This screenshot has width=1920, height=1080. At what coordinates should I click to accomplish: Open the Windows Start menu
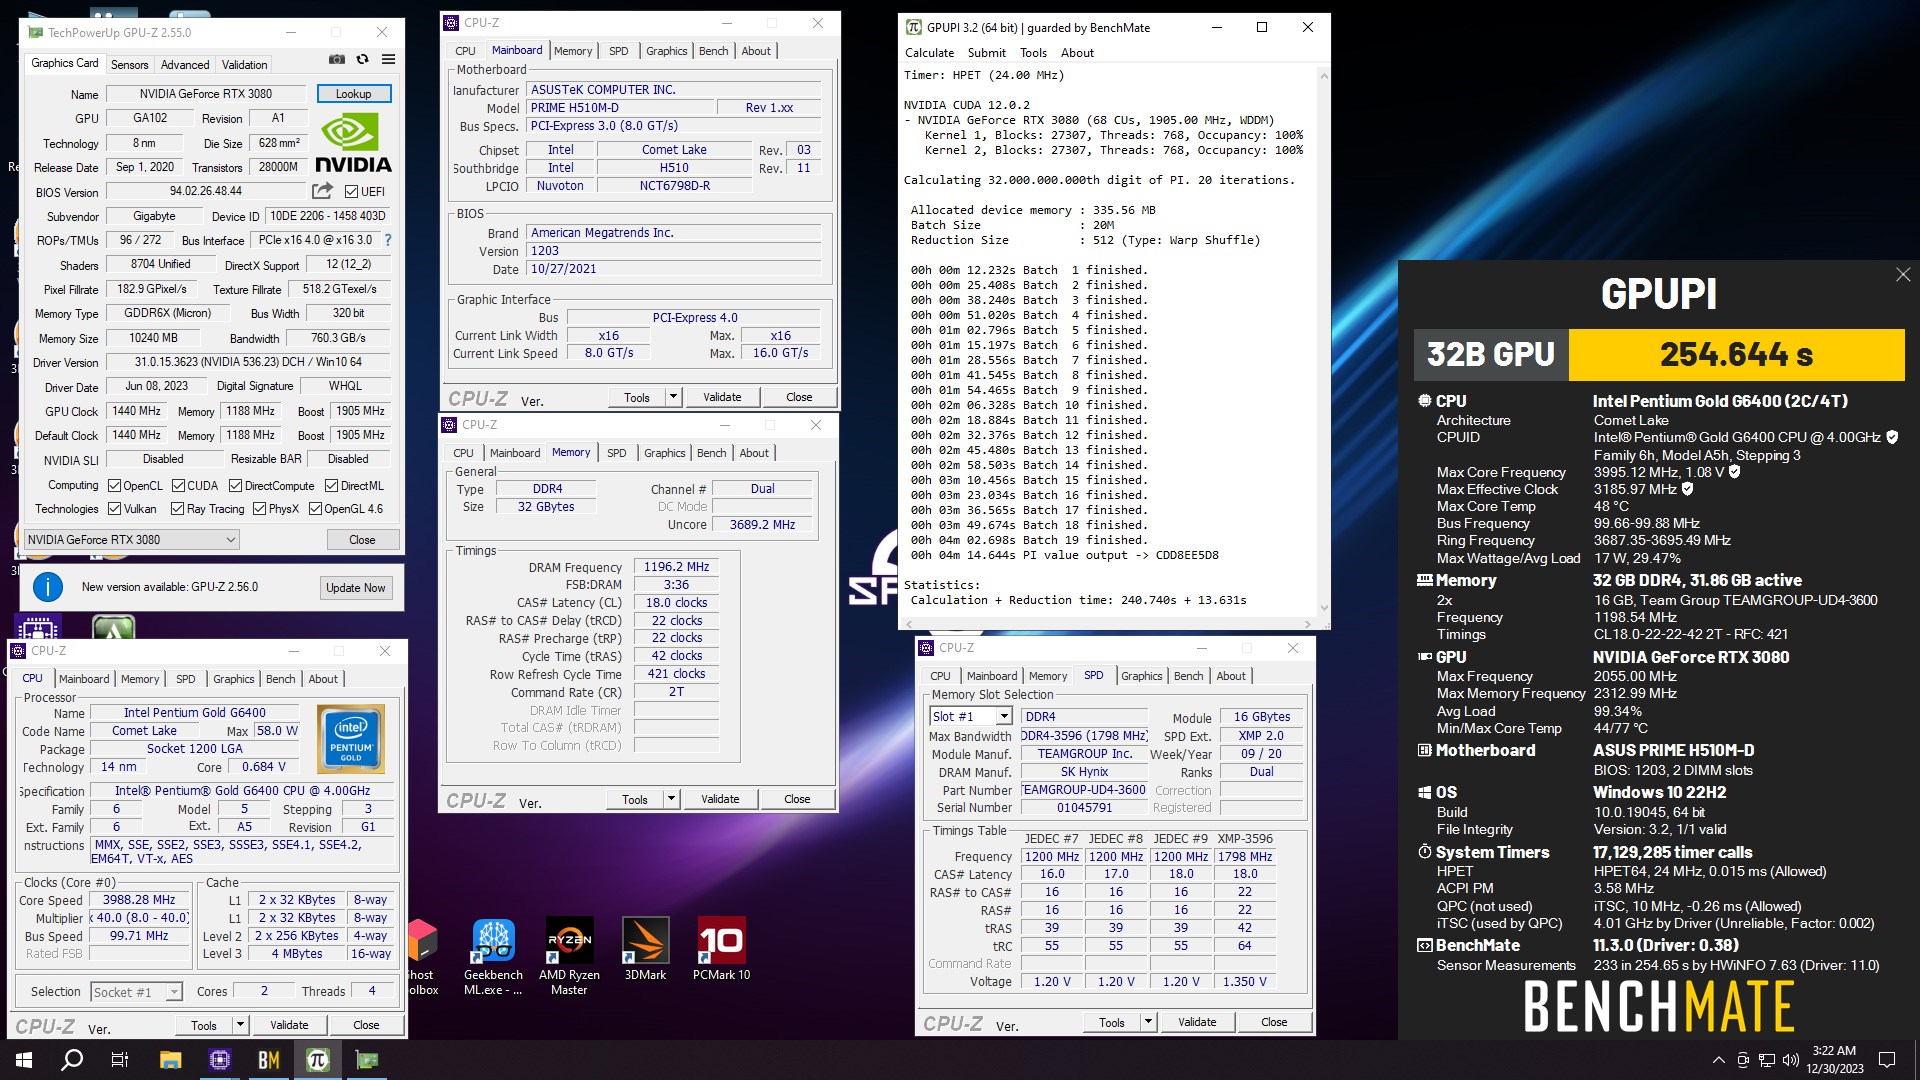click(24, 1060)
